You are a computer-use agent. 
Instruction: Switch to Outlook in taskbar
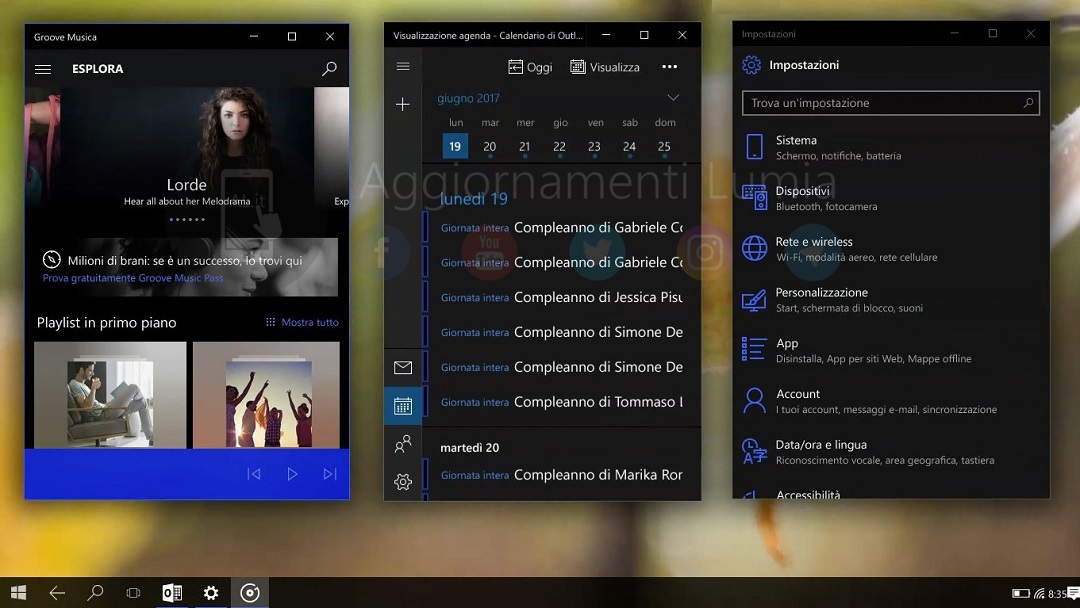click(172, 592)
